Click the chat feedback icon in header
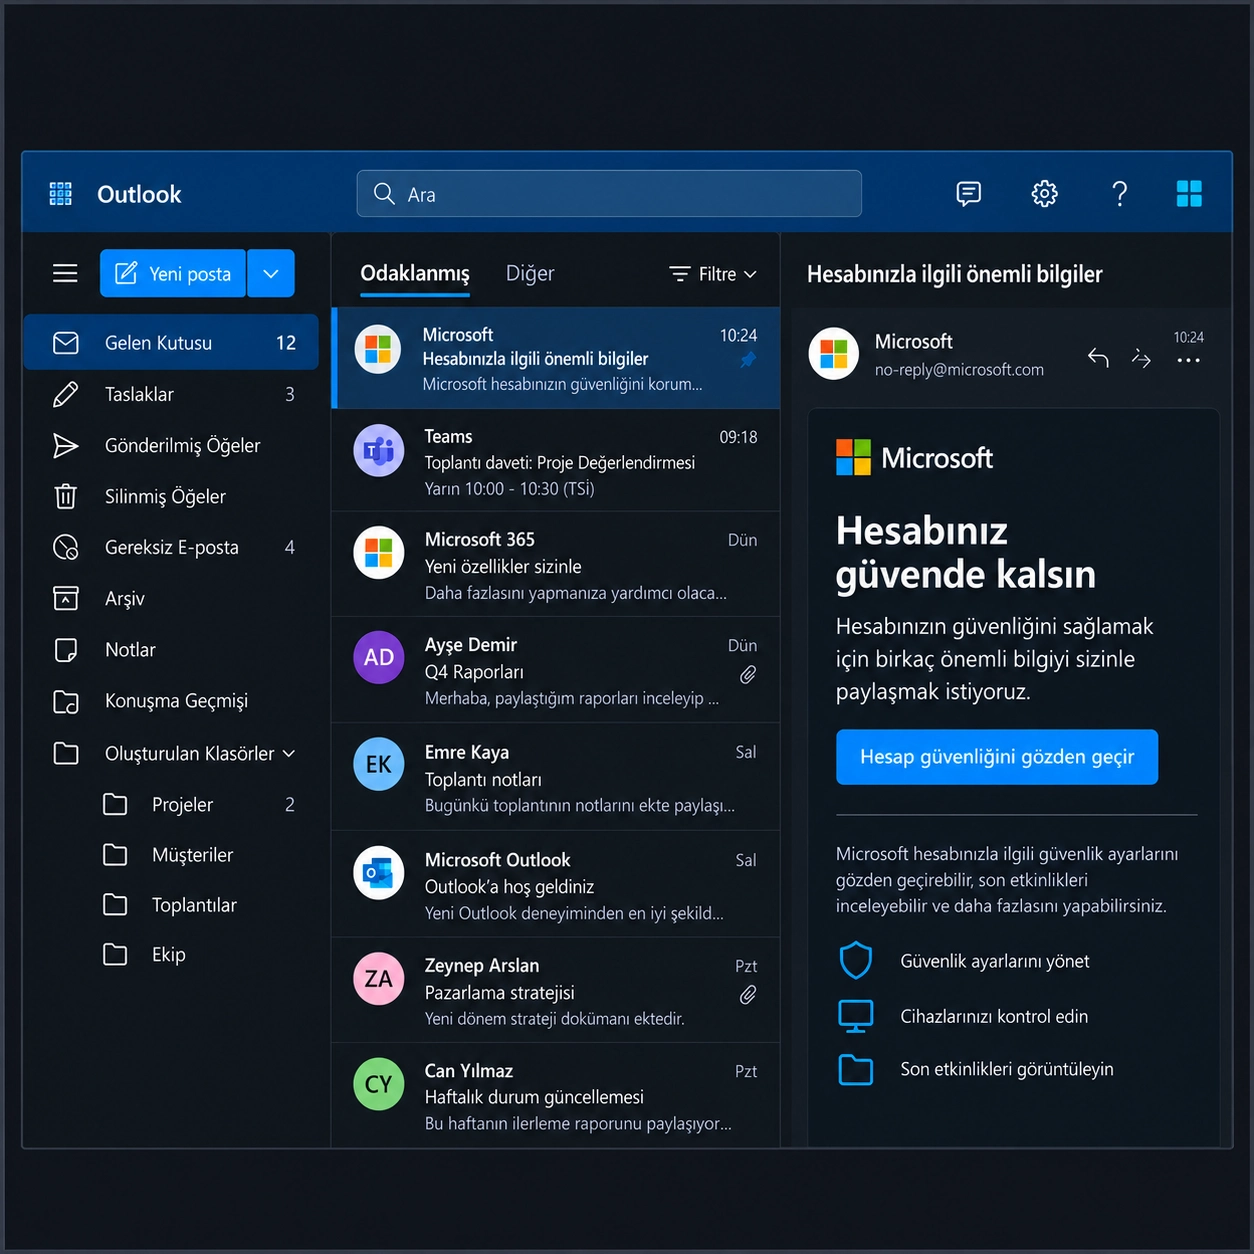The height and width of the screenshot is (1254, 1254). (968, 194)
